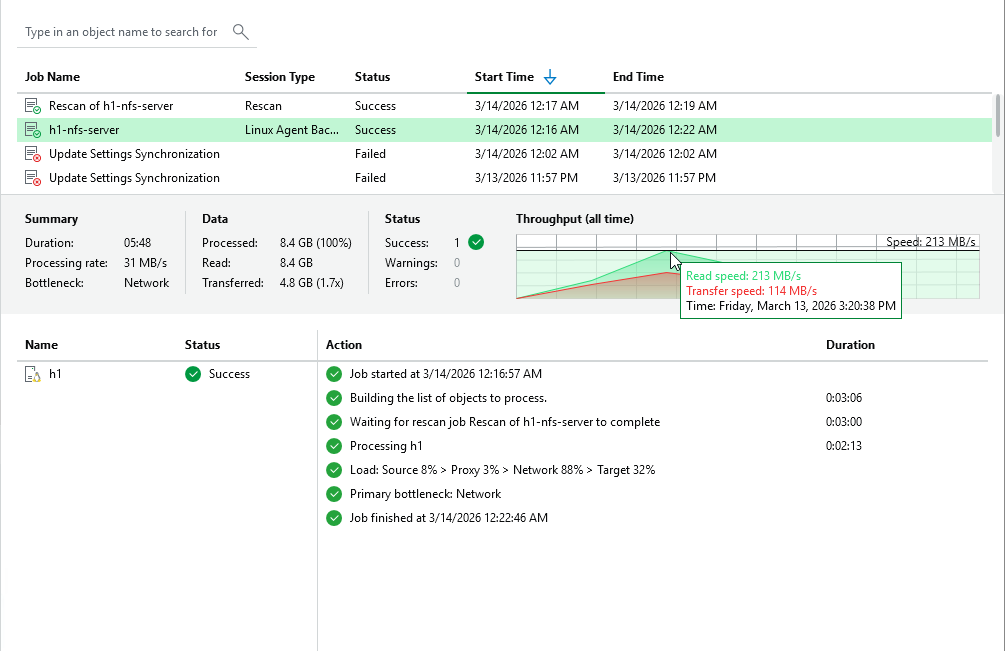Click the h1 machine icon
This screenshot has height=651, width=1005.
pyautogui.click(x=33, y=374)
